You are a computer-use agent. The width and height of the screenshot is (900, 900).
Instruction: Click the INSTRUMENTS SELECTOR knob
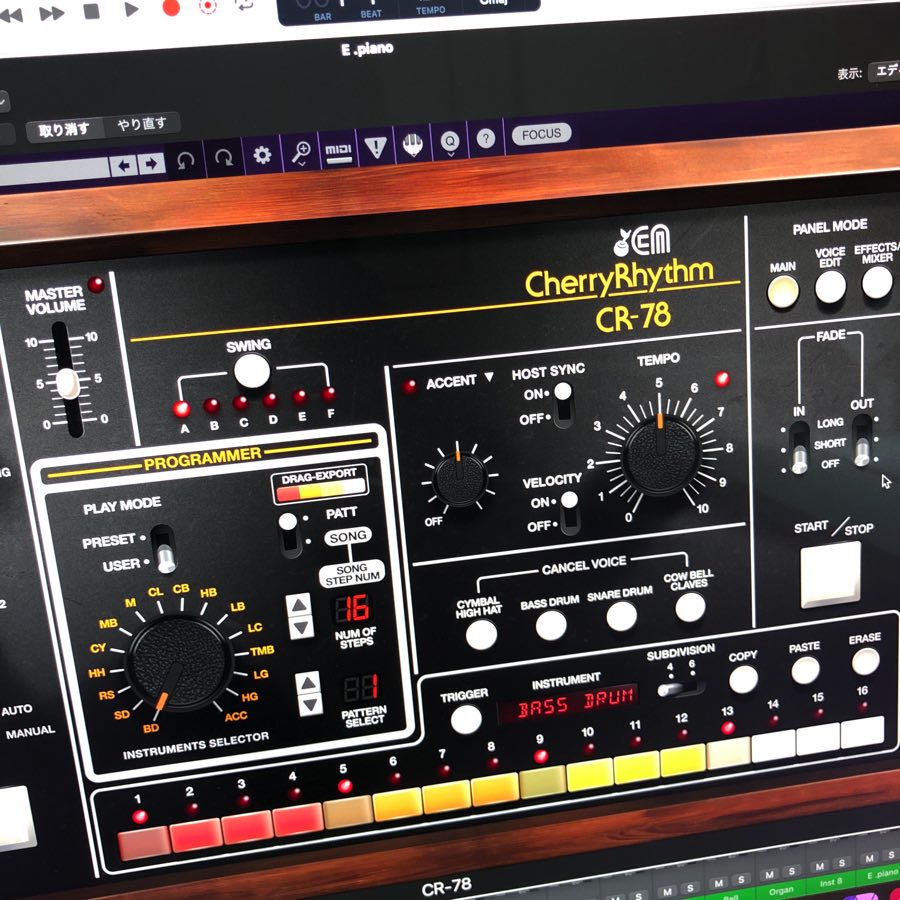click(x=179, y=664)
